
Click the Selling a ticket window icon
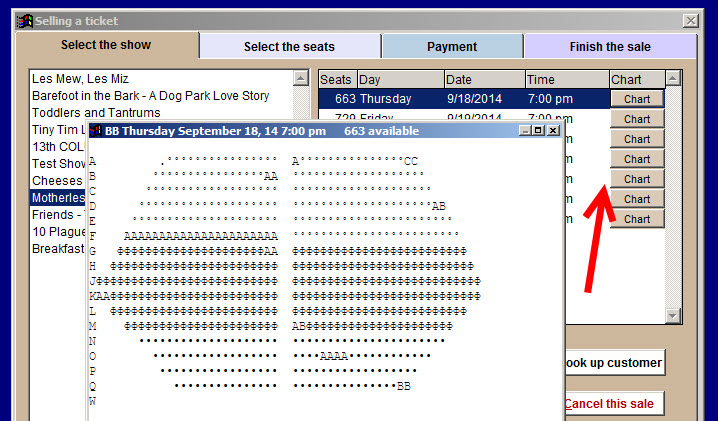(24, 20)
